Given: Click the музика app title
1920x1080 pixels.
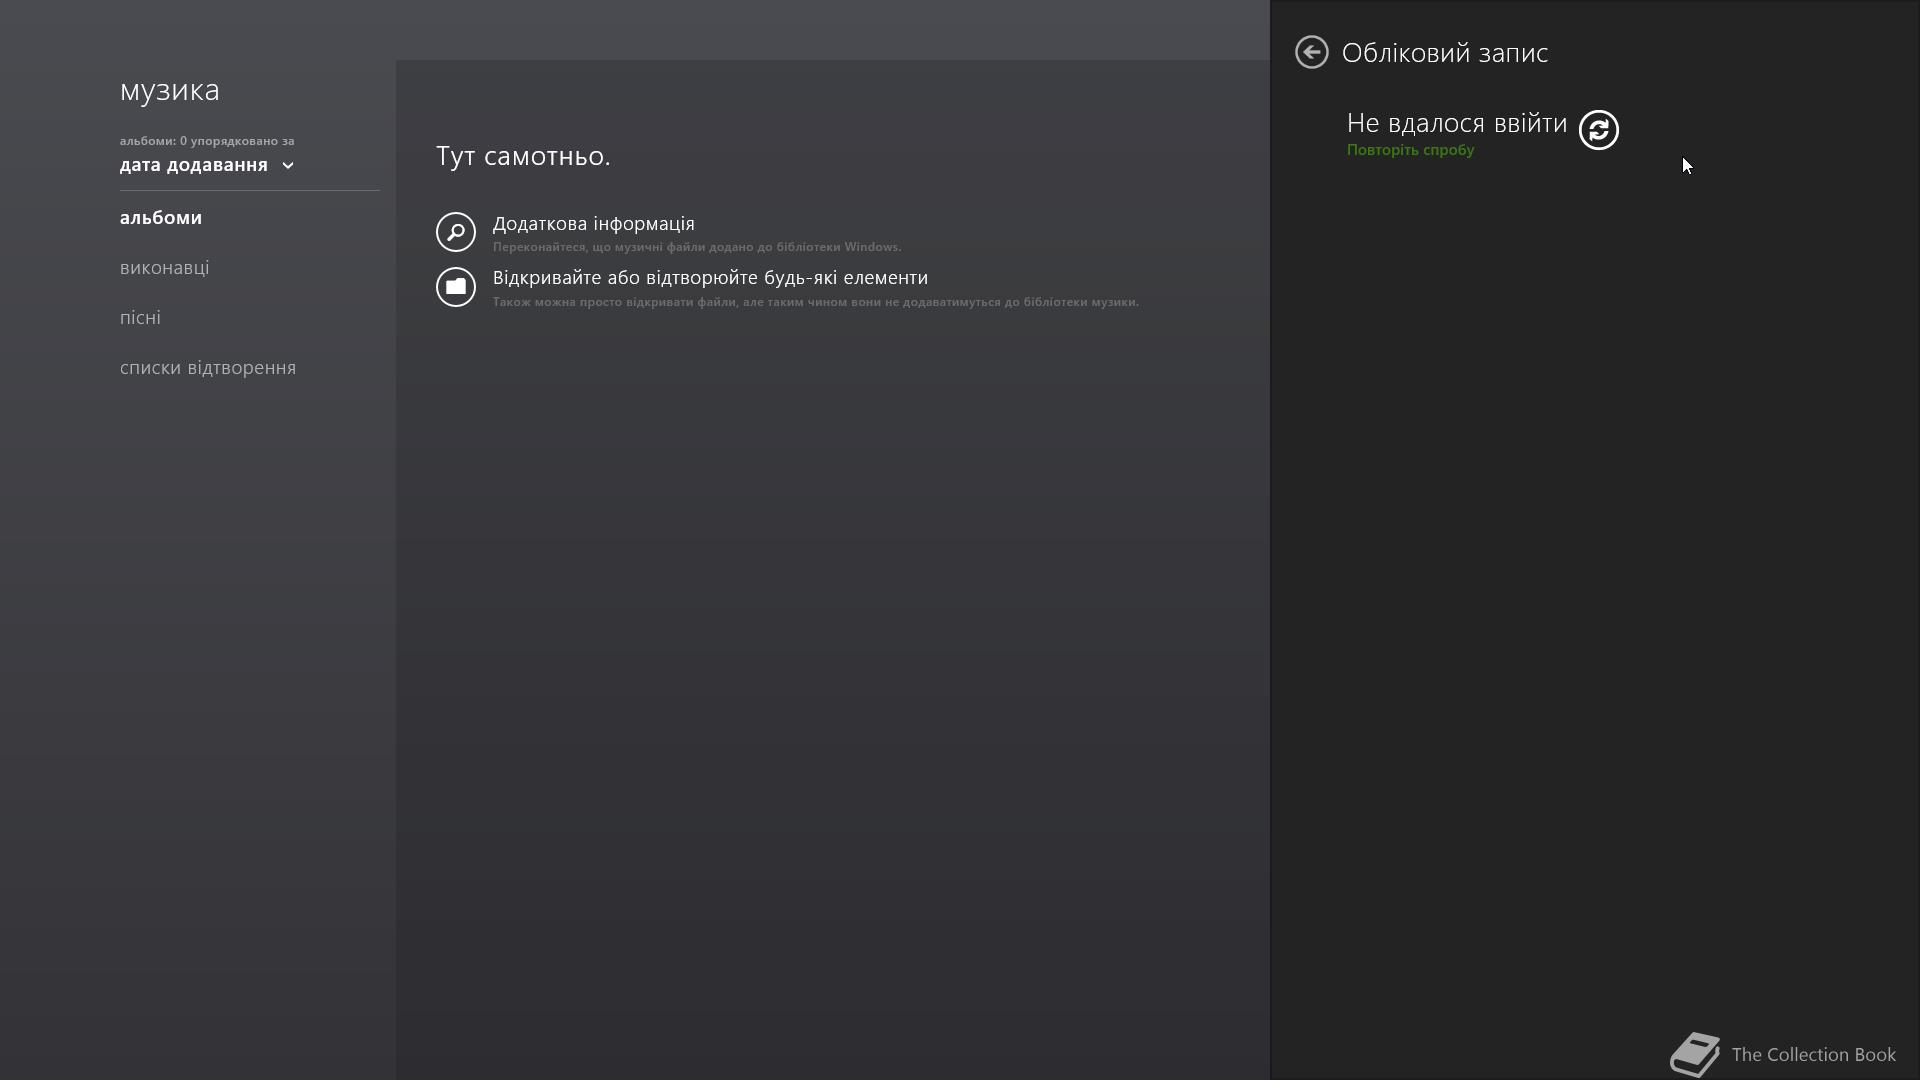Looking at the screenshot, I should coord(169,90).
